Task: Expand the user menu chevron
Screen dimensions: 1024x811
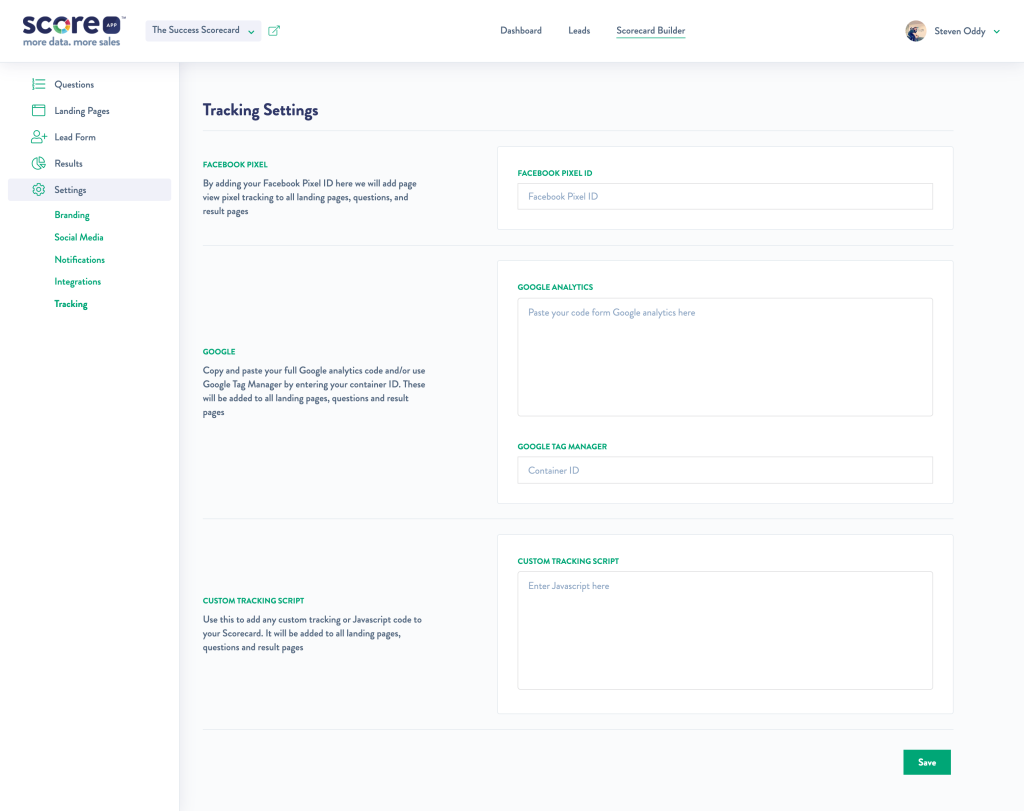Action: [x=997, y=31]
